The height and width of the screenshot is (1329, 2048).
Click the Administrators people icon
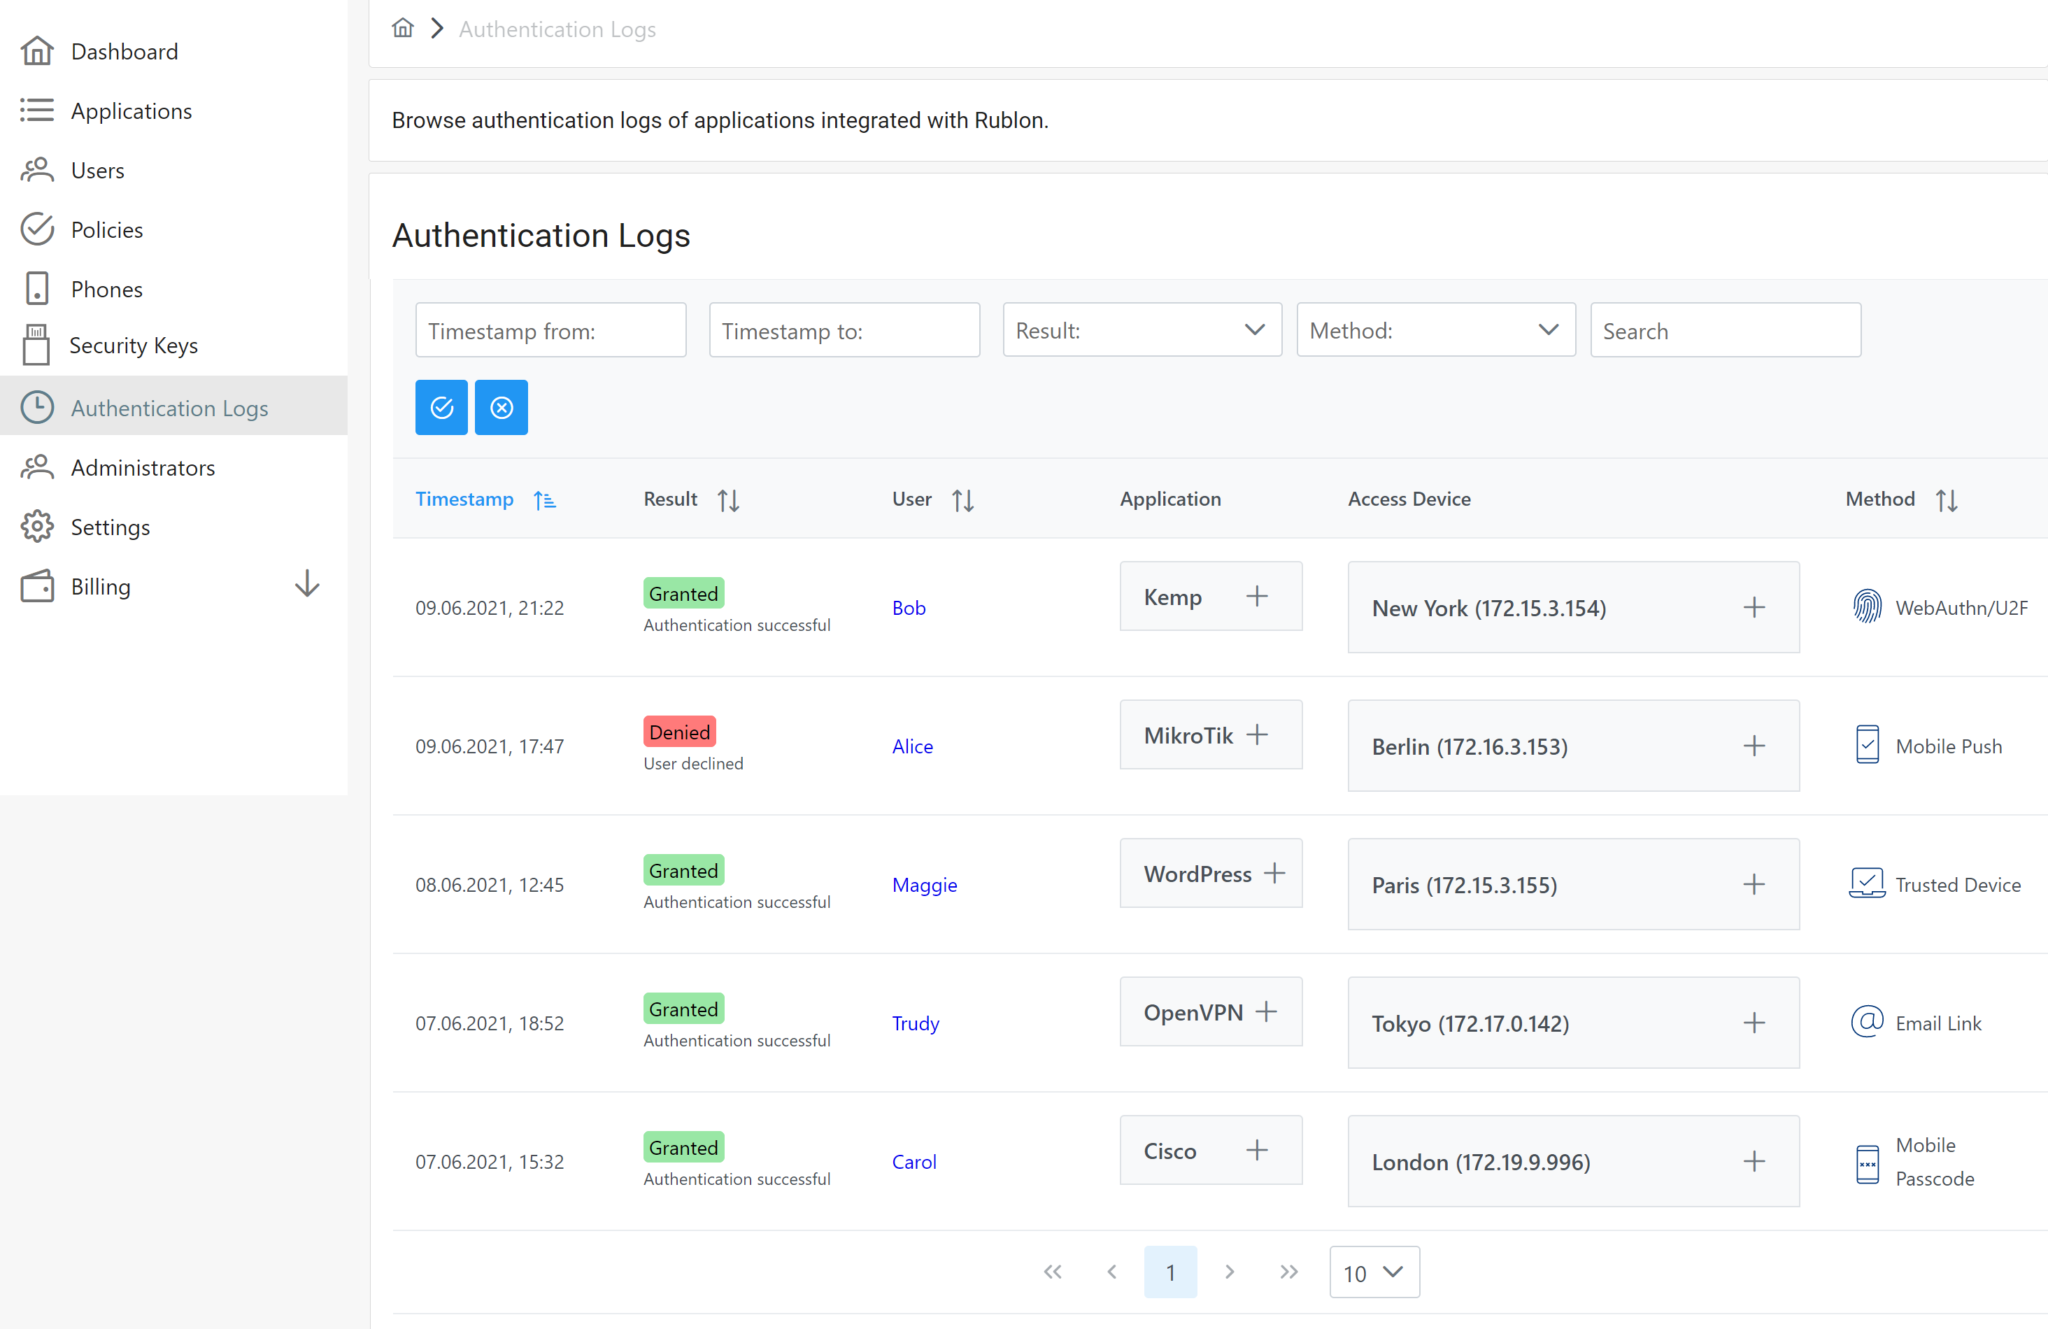37,467
